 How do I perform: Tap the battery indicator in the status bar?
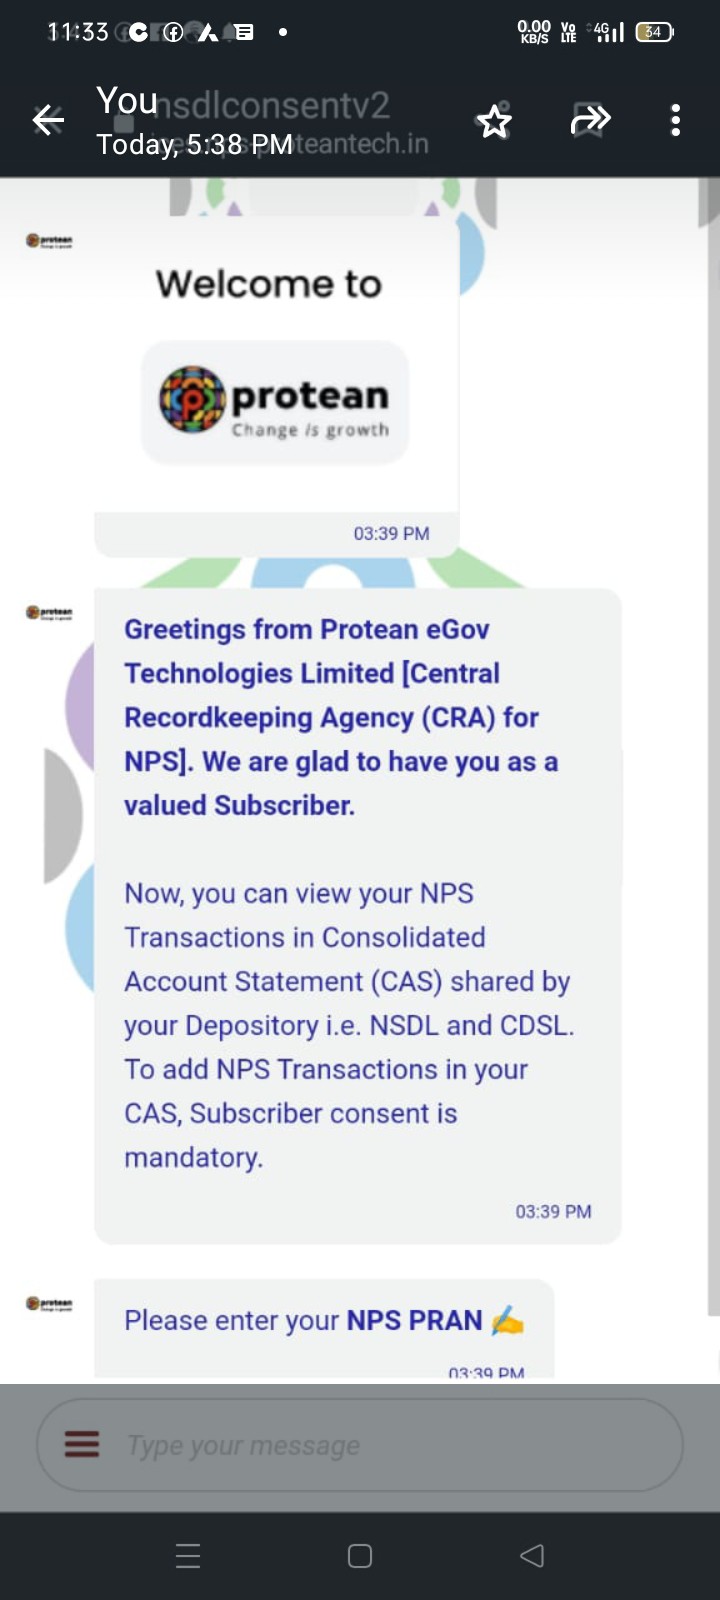[654, 32]
